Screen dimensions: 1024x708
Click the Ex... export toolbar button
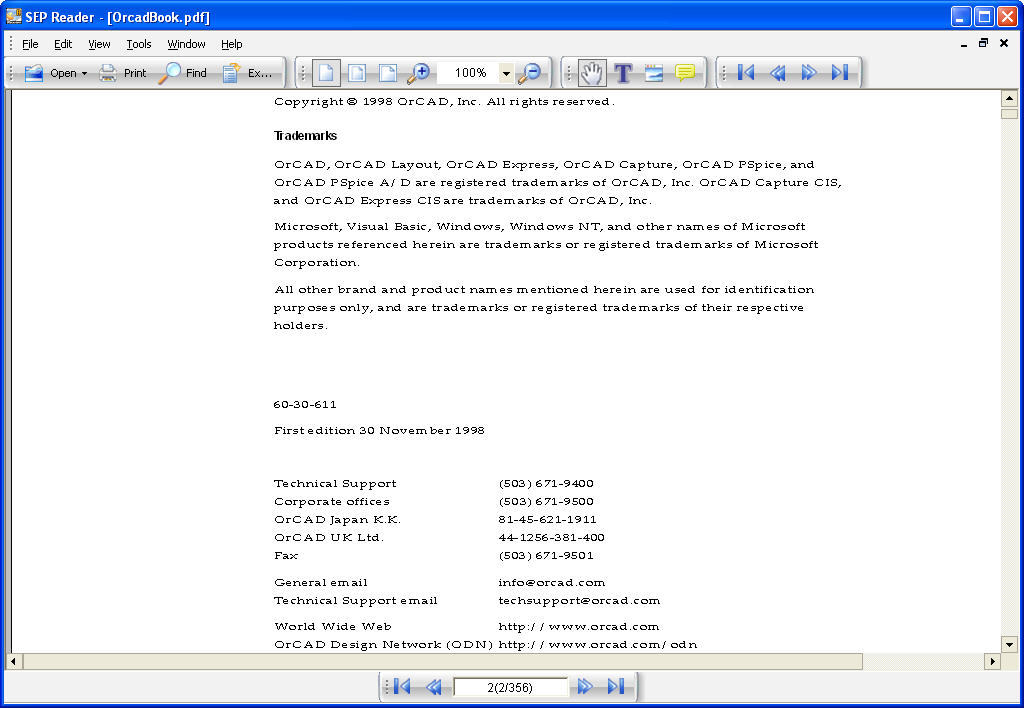[247, 72]
